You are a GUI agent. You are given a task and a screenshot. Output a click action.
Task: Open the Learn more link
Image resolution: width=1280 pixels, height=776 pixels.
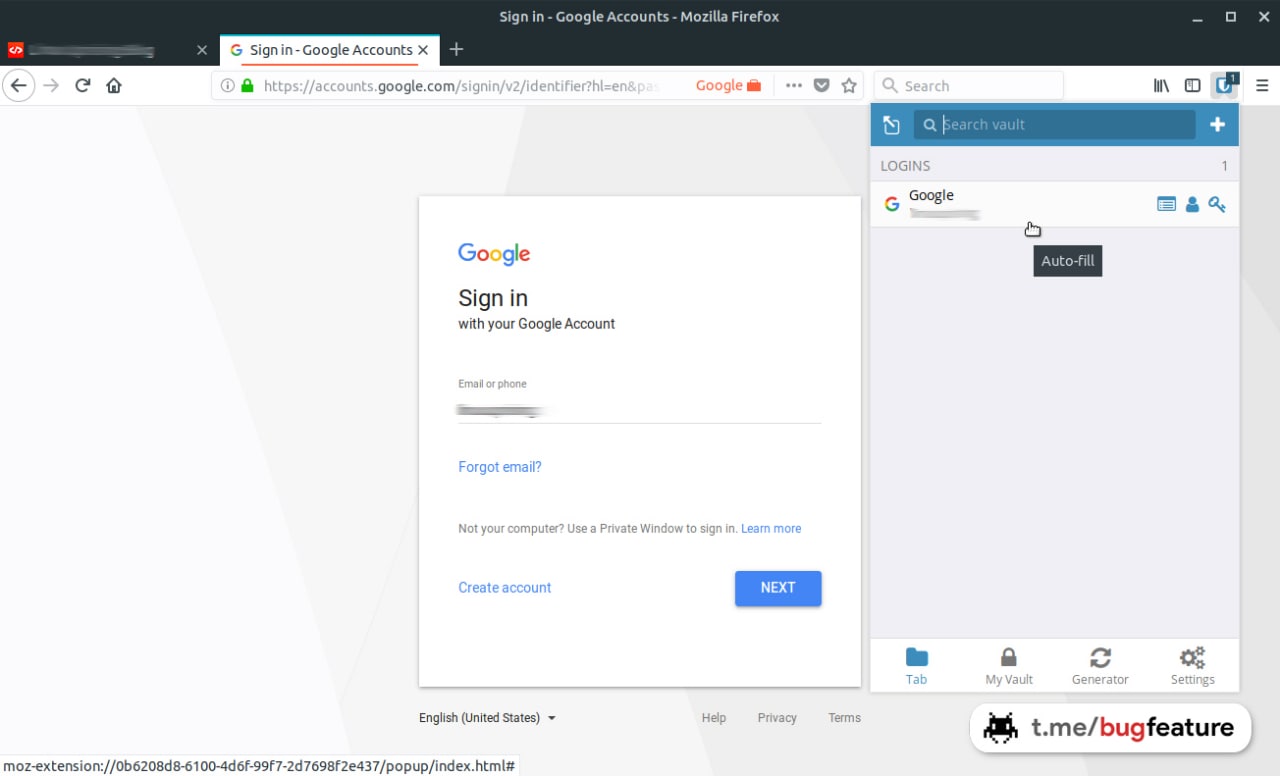tap(771, 528)
